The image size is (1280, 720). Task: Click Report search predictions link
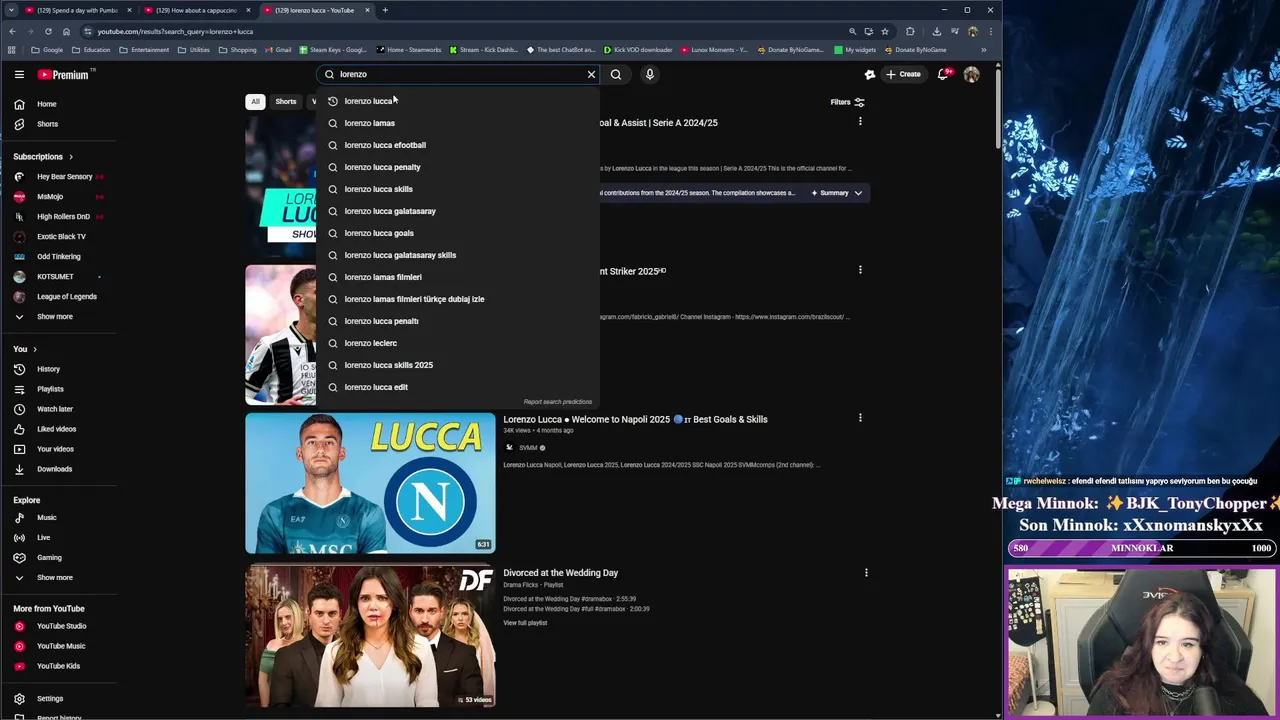point(558,402)
